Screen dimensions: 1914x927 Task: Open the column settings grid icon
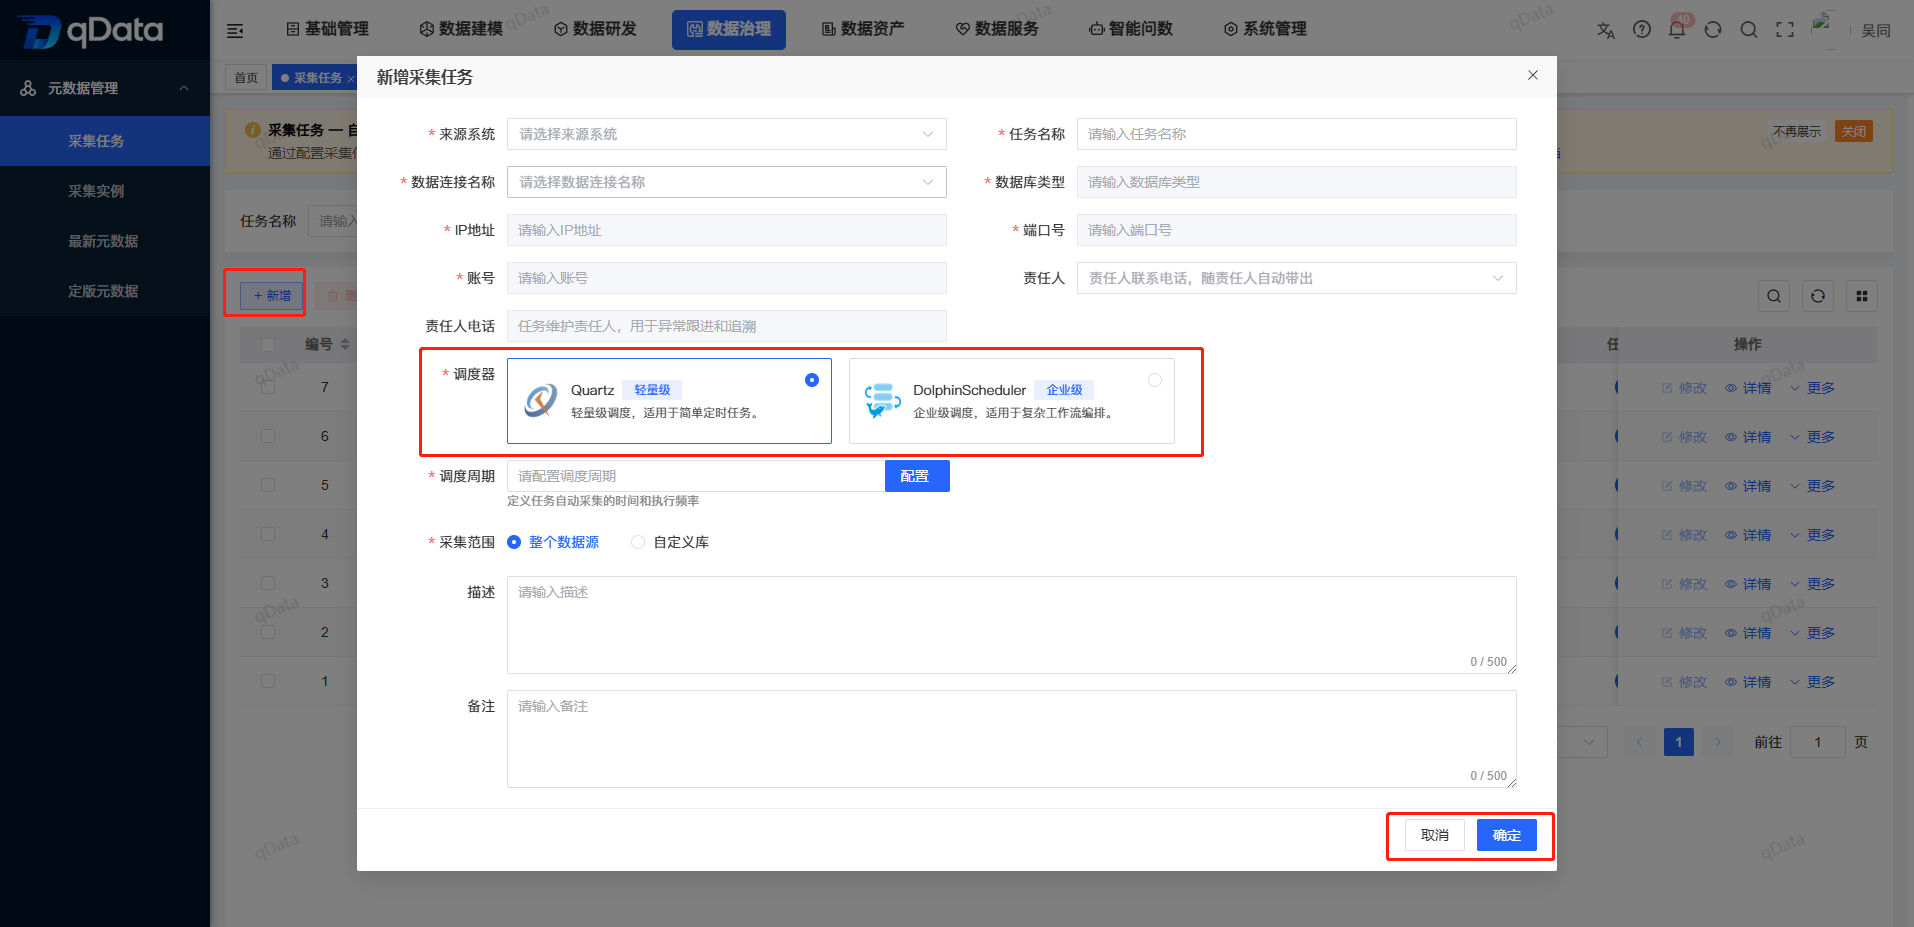click(1862, 296)
